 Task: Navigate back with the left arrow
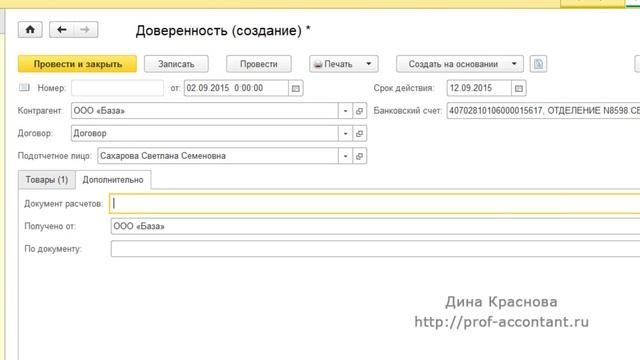click(62, 30)
